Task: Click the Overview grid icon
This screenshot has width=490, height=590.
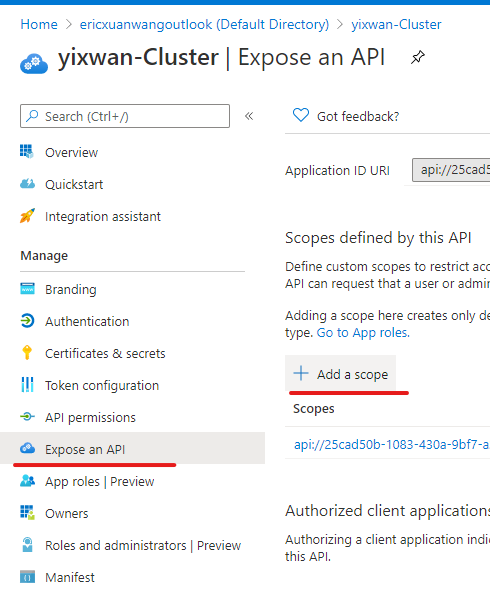Action: click(x=27, y=152)
